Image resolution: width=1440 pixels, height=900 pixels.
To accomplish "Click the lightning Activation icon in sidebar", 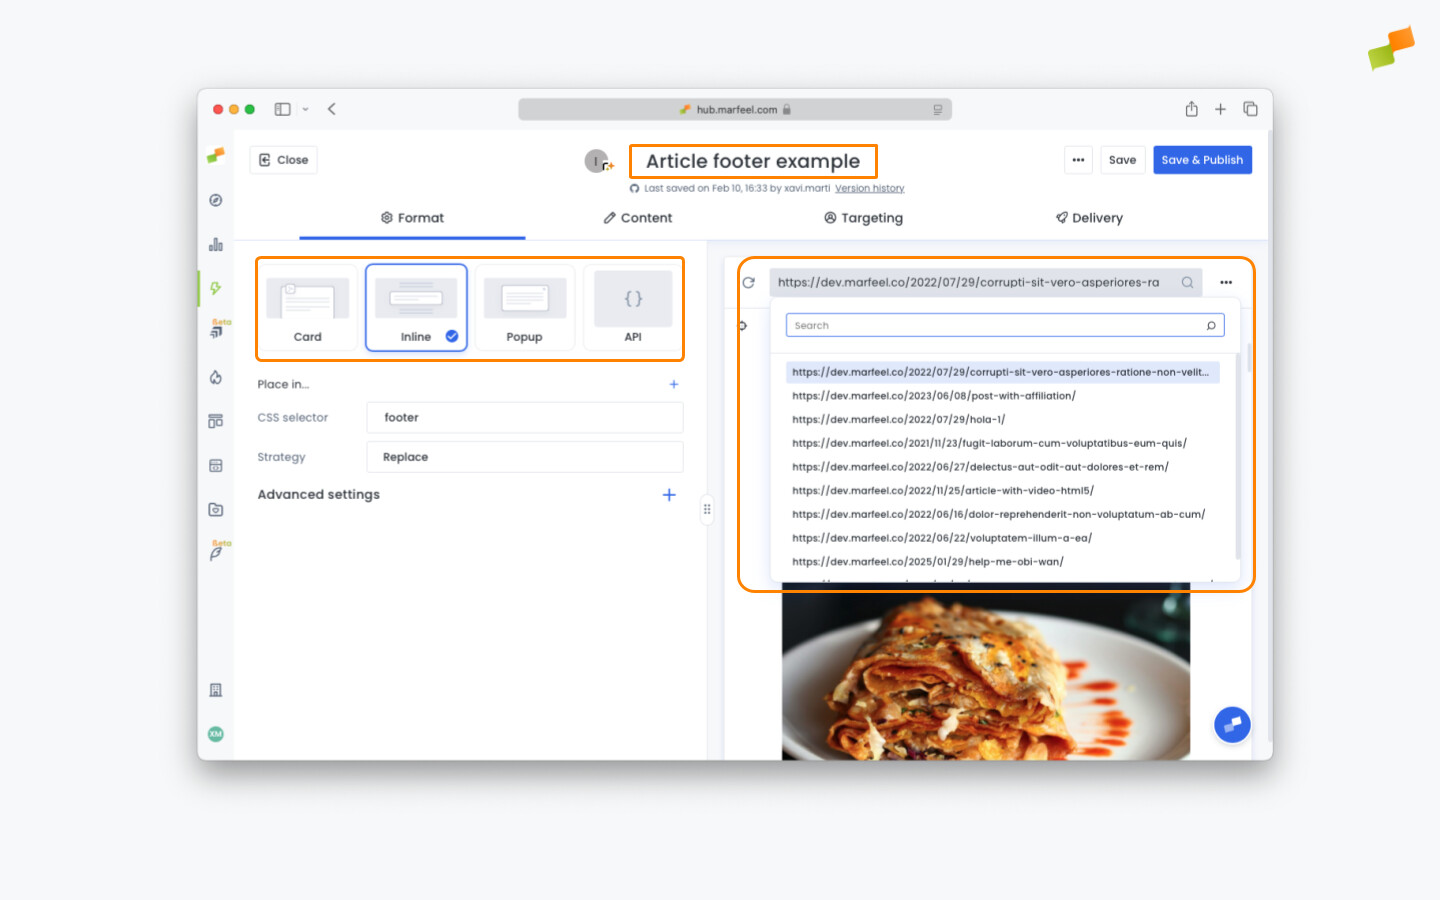I will [215, 287].
